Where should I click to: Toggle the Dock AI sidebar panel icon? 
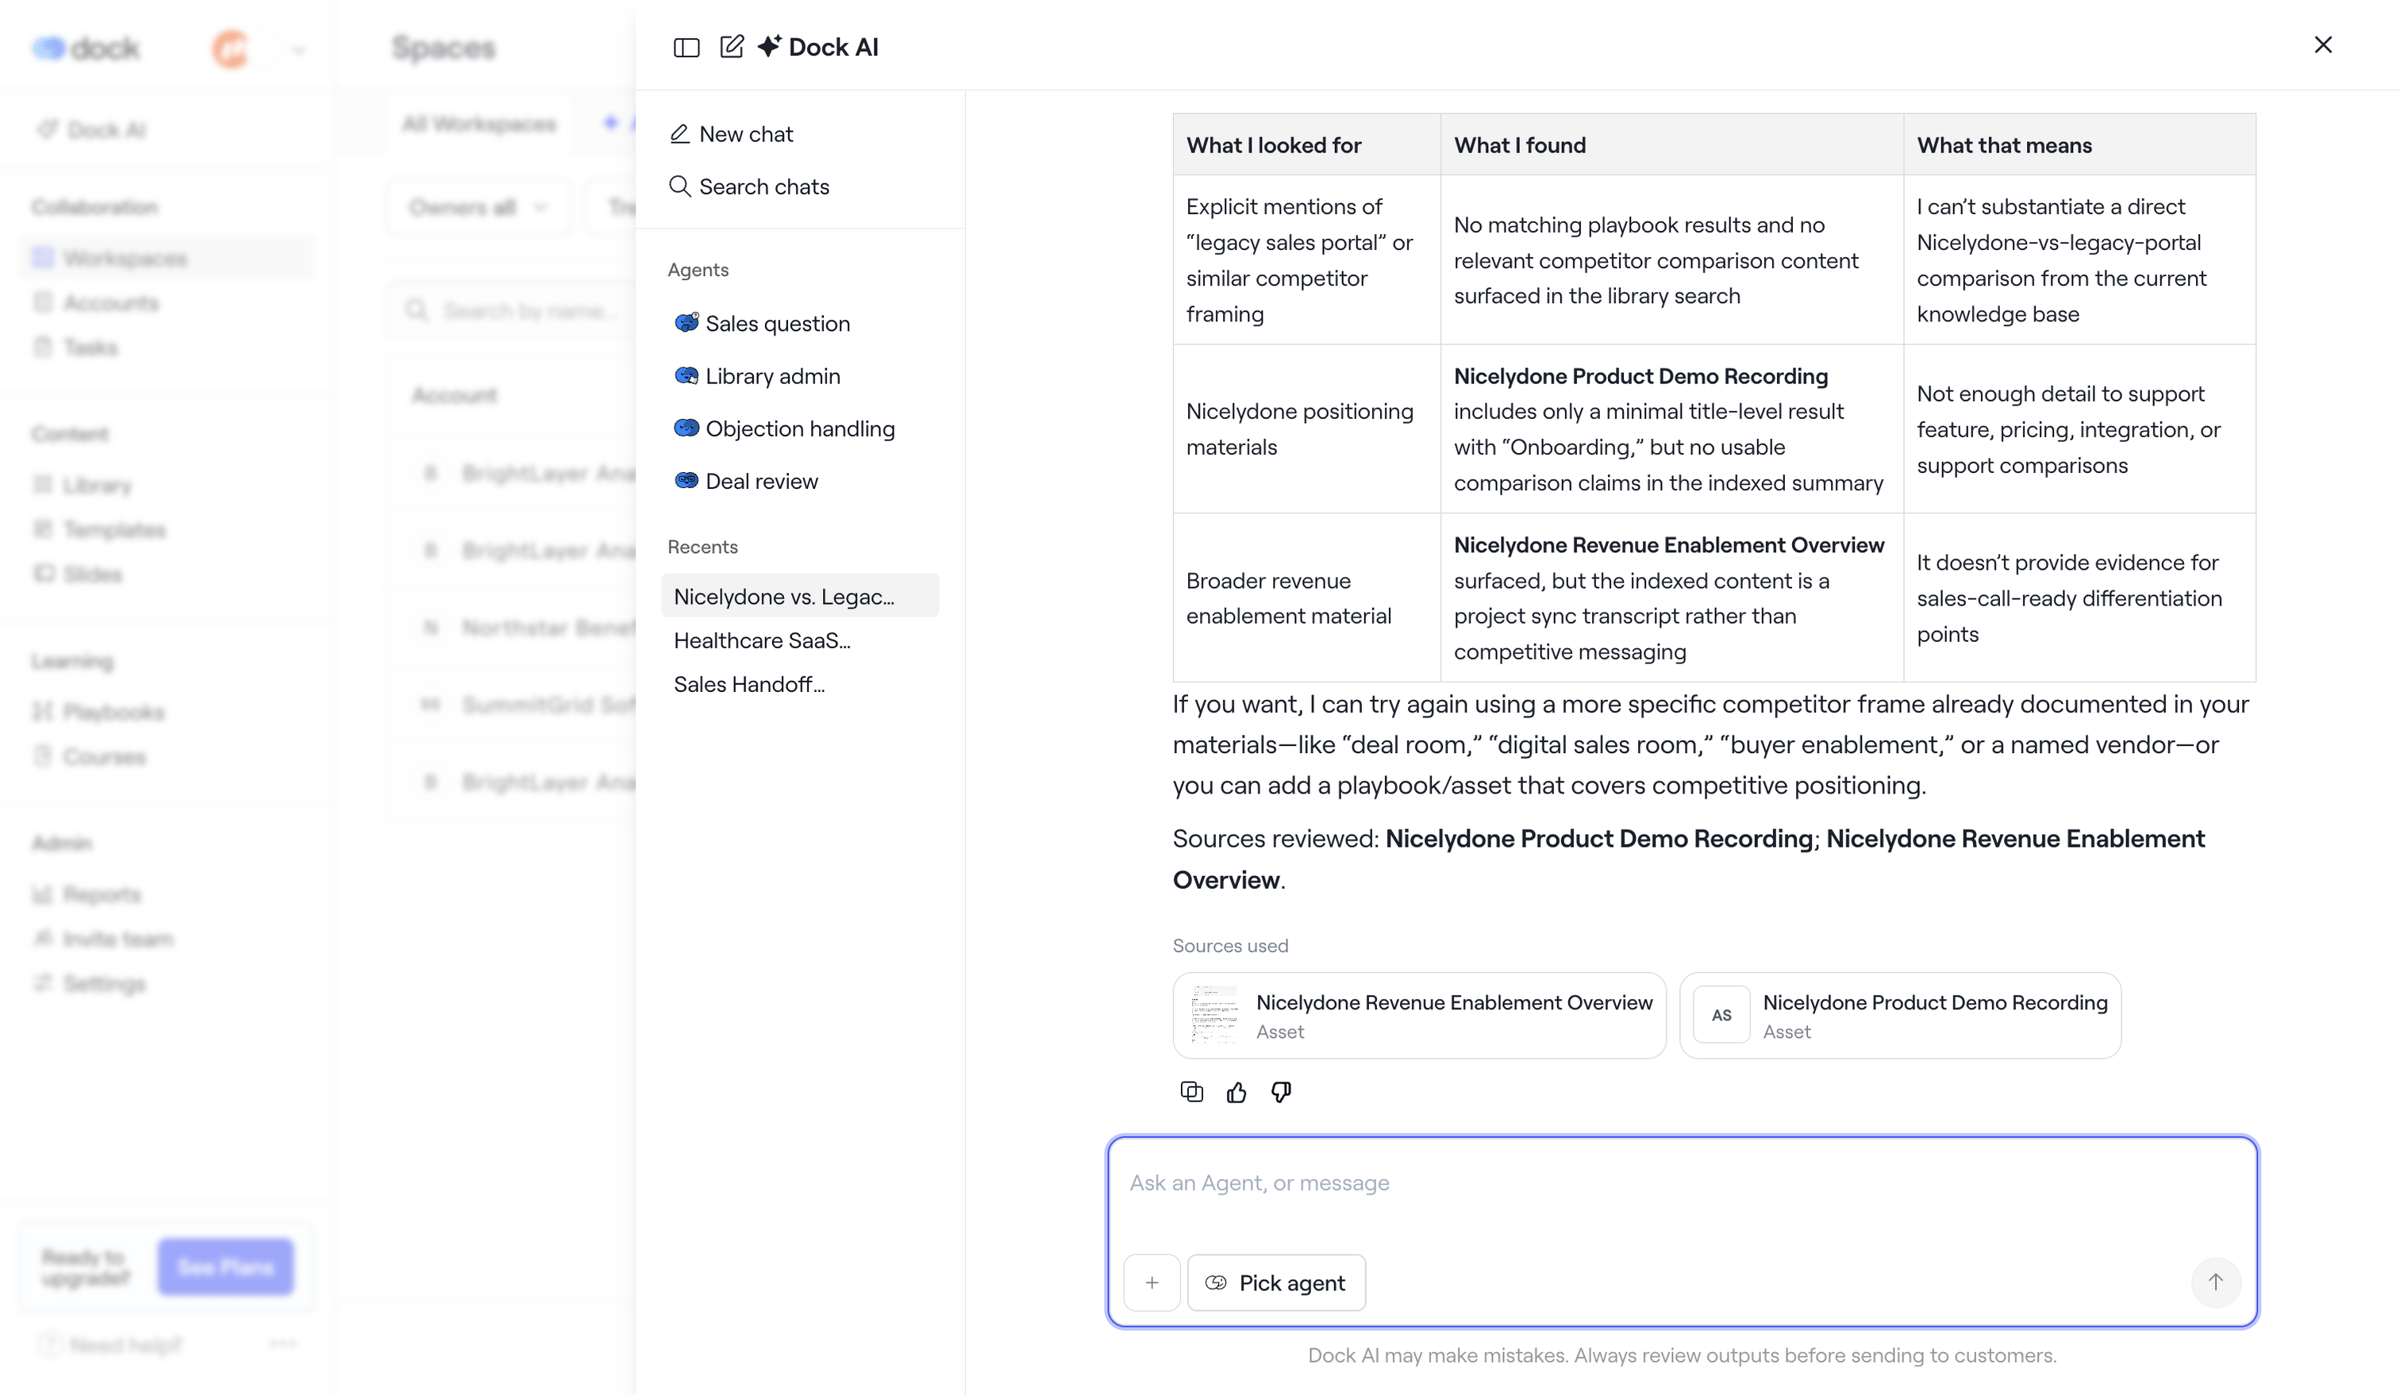[x=686, y=47]
